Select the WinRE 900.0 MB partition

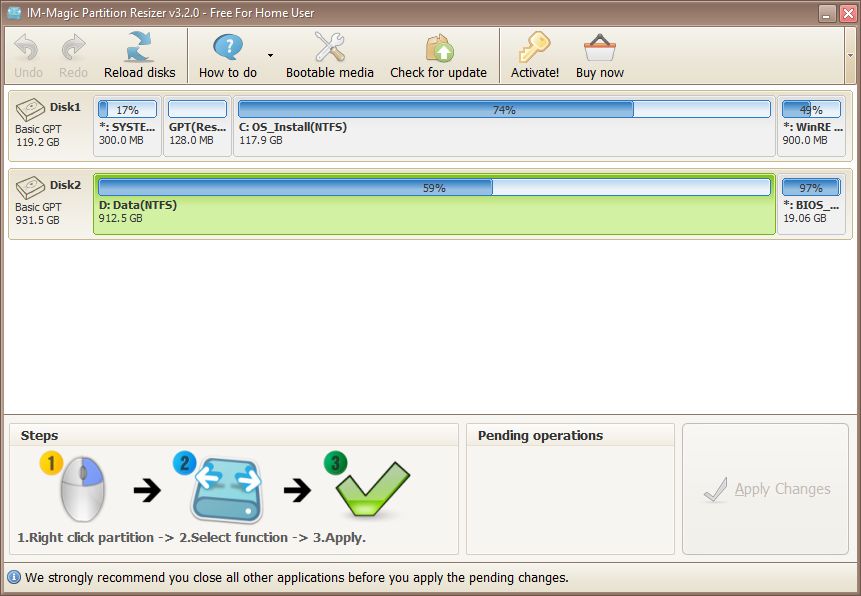pos(811,124)
